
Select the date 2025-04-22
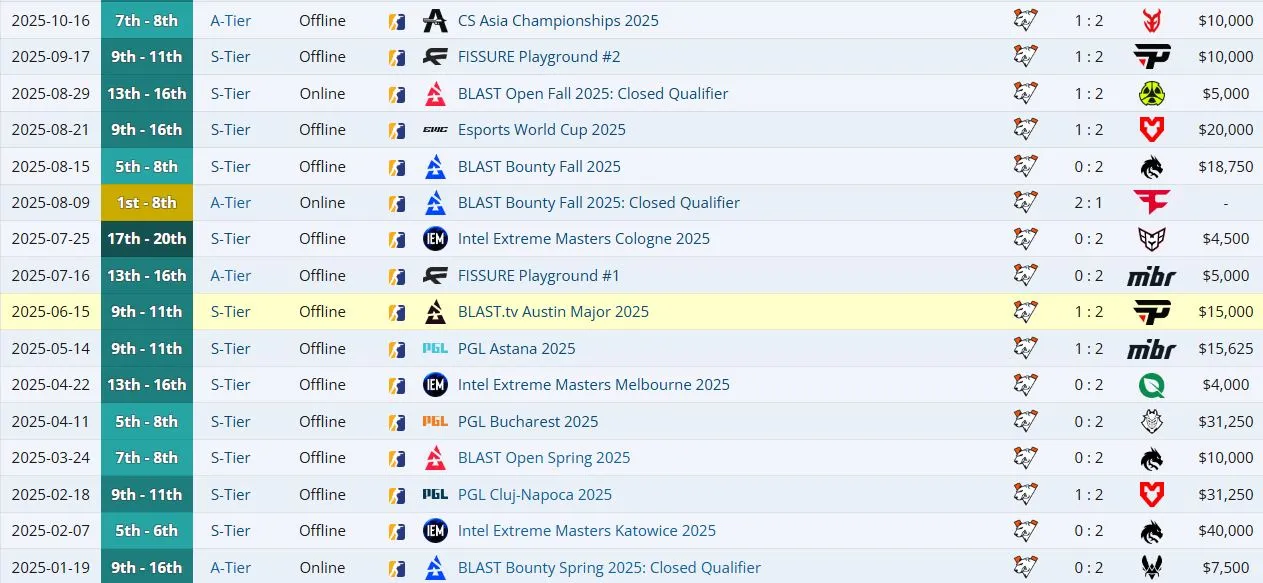pos(50,385)
